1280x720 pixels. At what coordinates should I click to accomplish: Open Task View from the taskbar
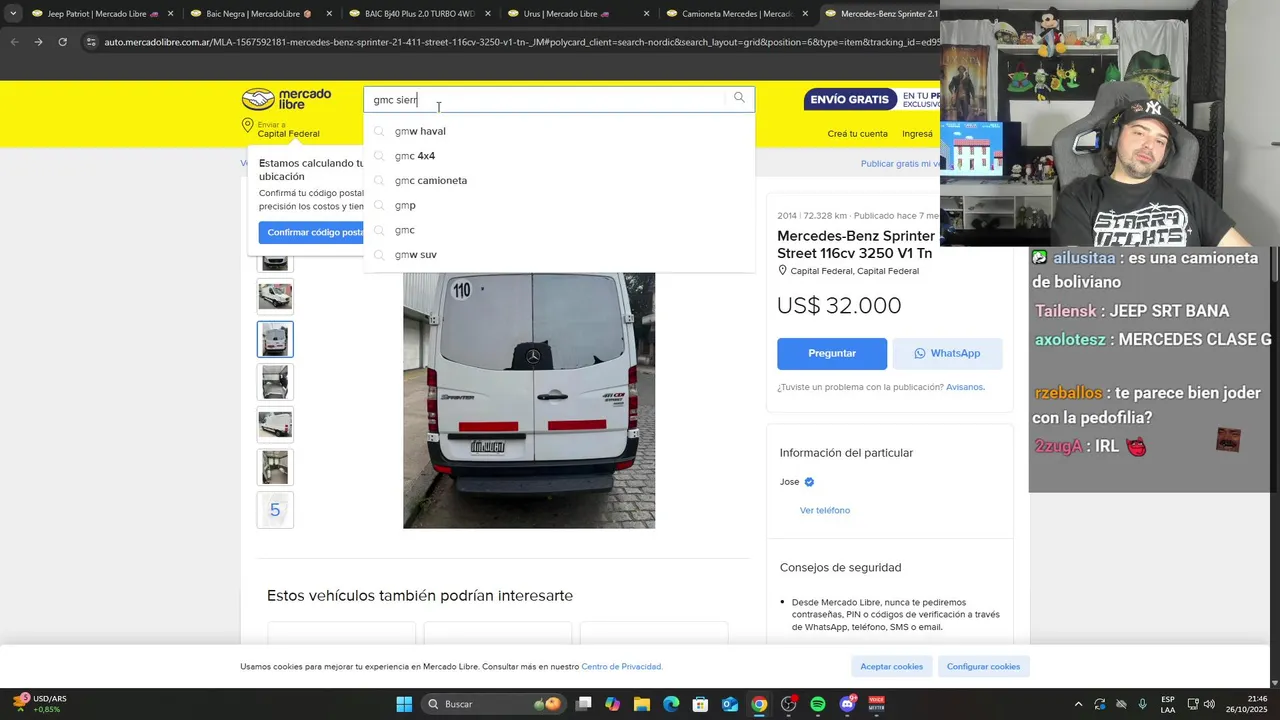[584, 704]
